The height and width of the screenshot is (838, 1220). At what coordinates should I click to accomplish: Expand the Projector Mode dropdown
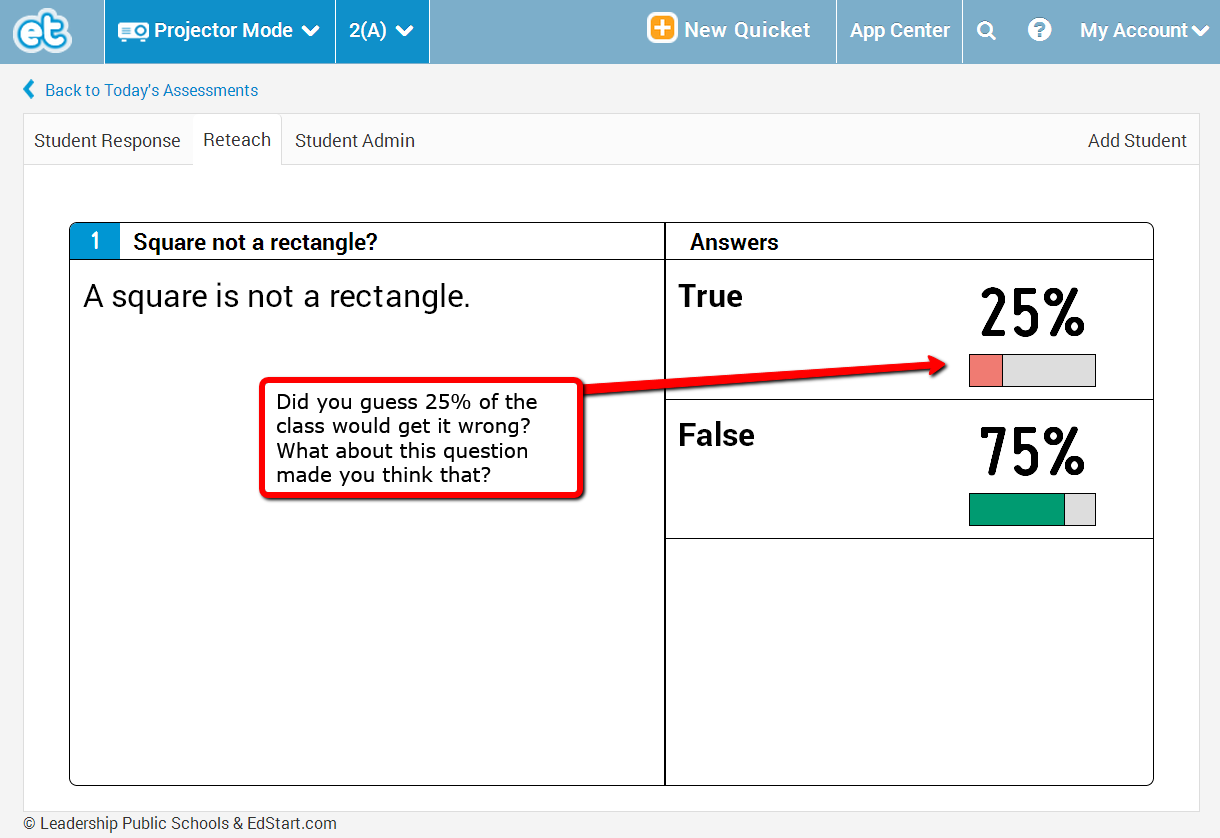click(310, 31)
